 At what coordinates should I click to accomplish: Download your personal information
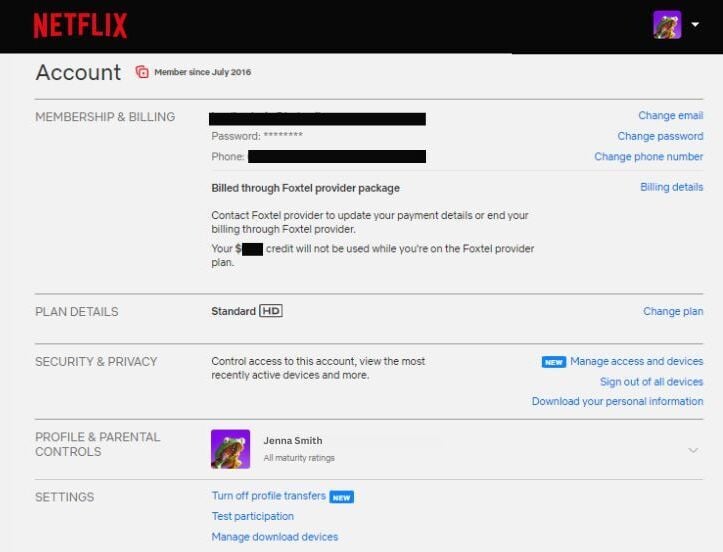coord(617,401)
